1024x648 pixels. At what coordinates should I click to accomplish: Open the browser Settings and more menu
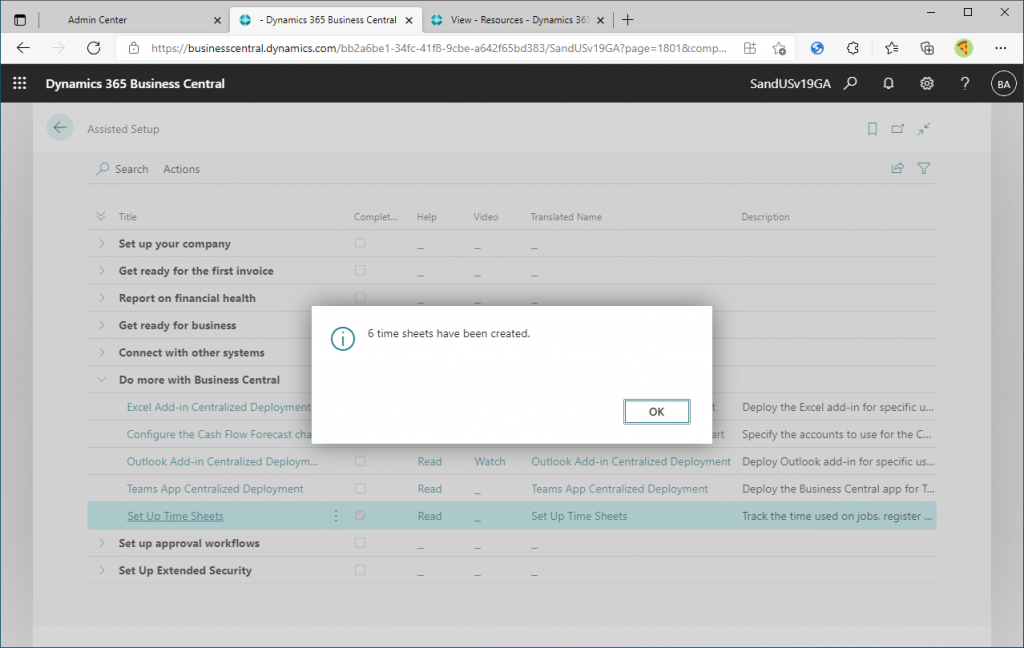coord(1000,48)
